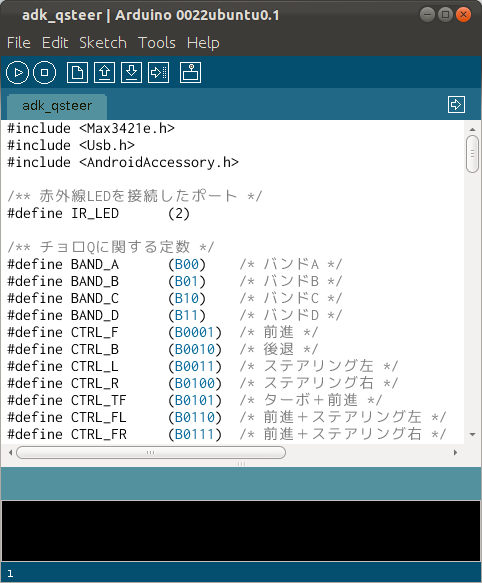
Task: Open the File menu
Action: click(19, 43)
